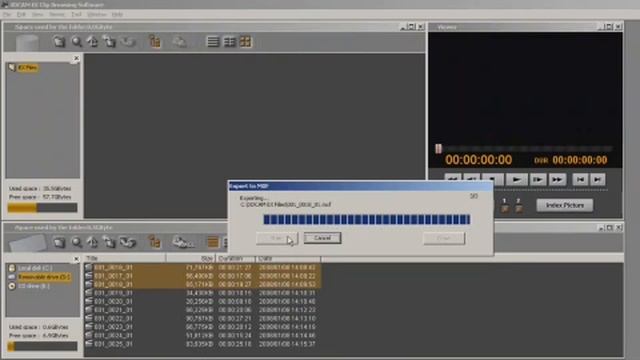Select clip 031_0017_01 in the list

tap(203, 276)
